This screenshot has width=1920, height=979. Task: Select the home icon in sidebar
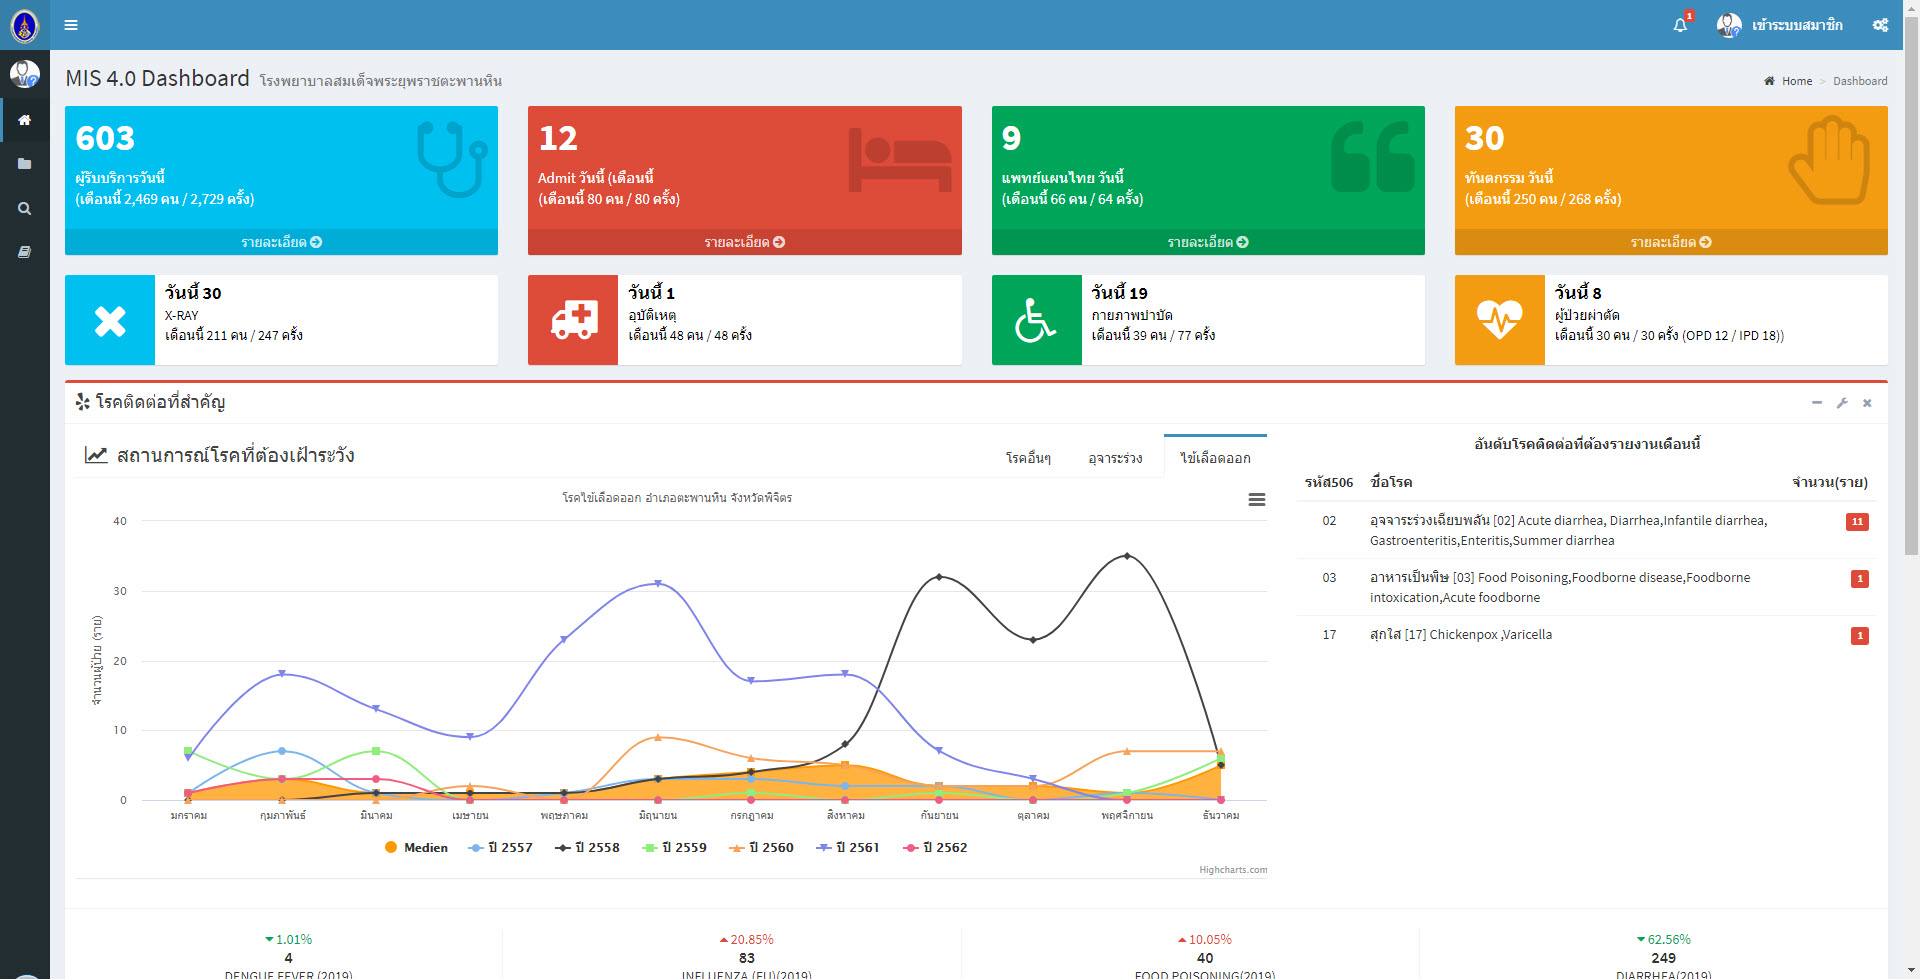tap(25, 120)
